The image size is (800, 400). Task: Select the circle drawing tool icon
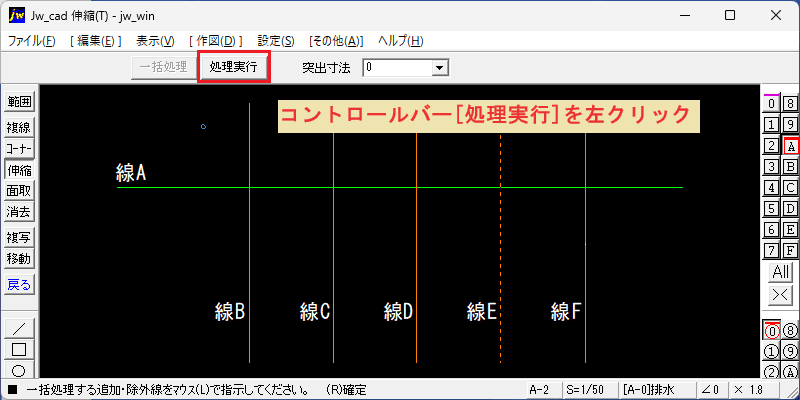[19, 370]
